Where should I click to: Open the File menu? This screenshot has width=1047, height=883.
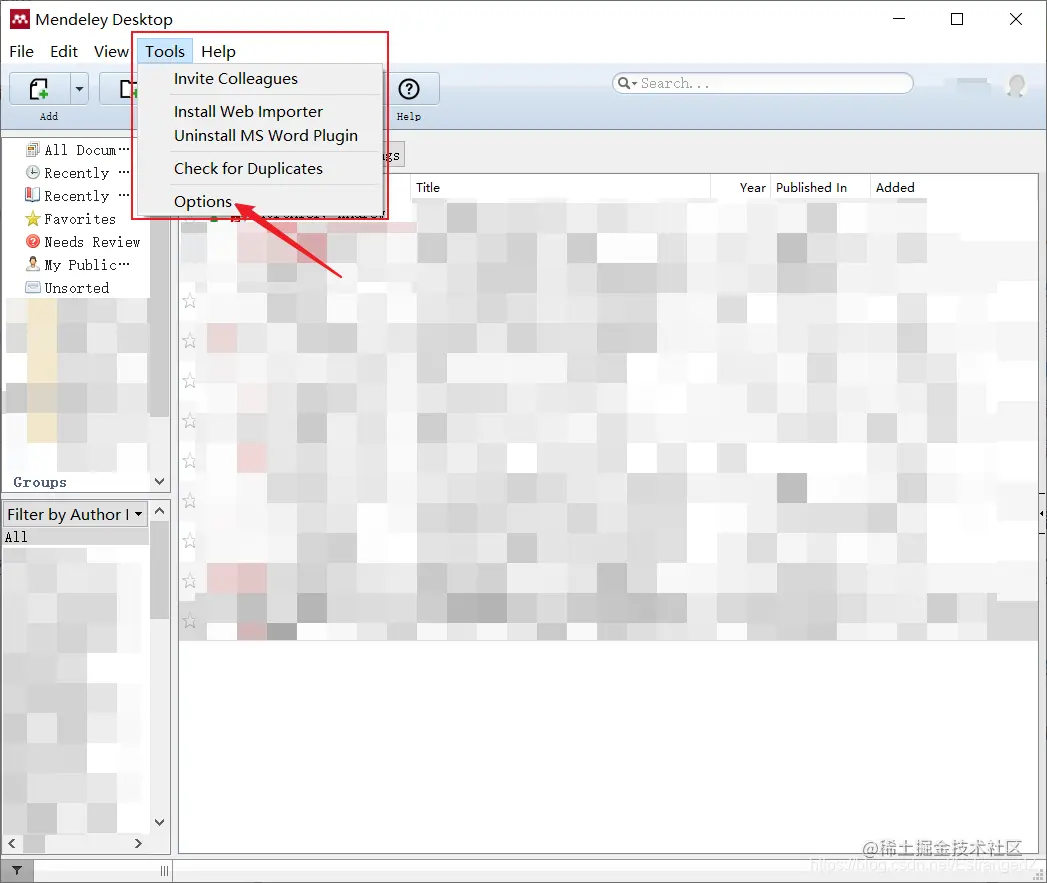pos(21,51)
